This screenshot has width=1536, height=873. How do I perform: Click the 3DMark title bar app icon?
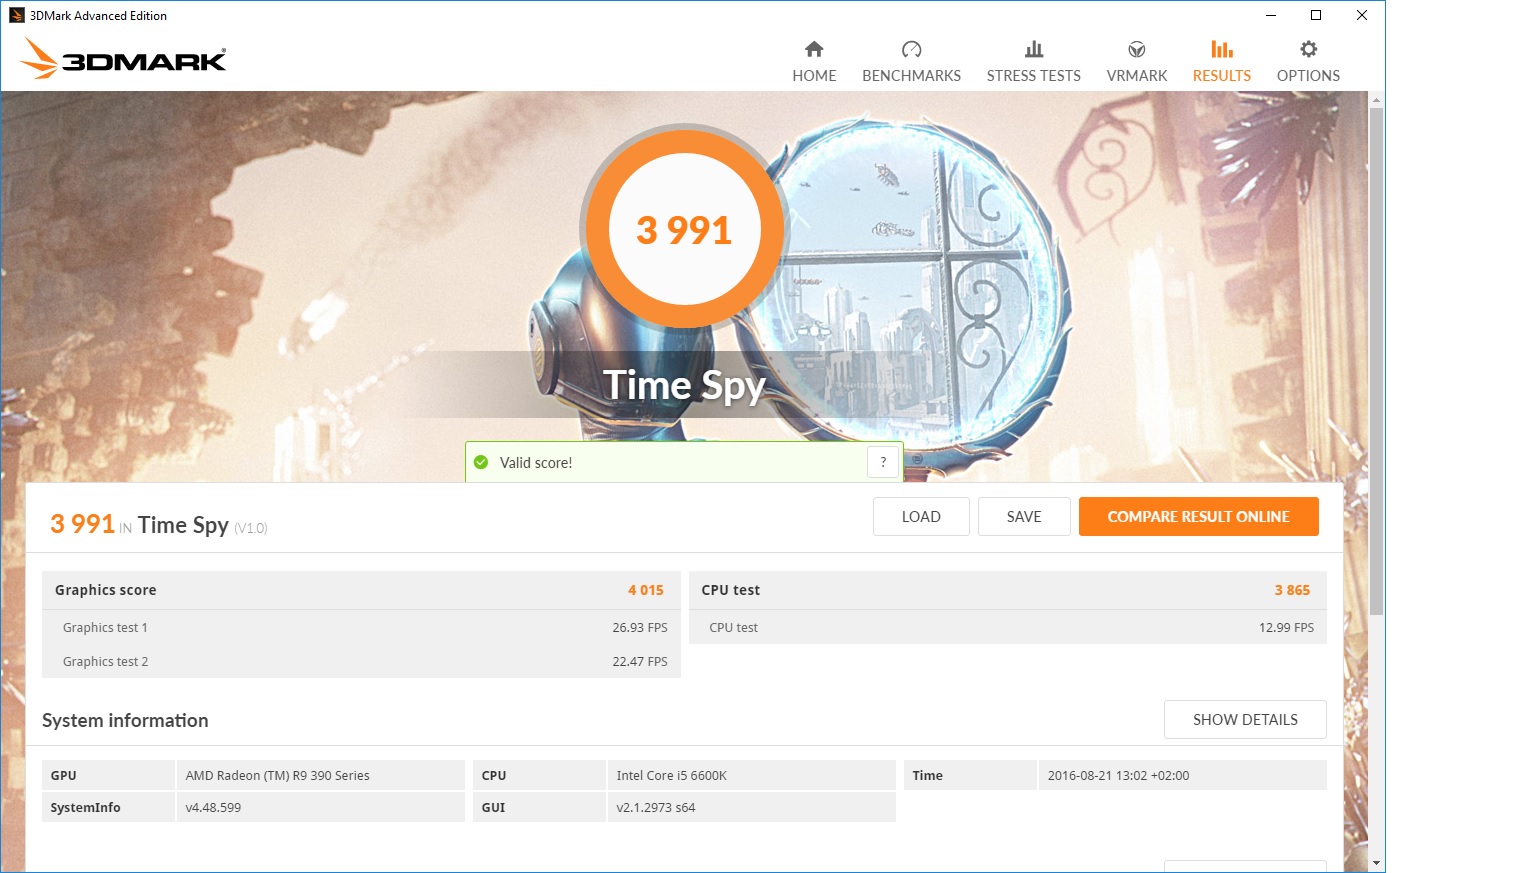point(16,15)
